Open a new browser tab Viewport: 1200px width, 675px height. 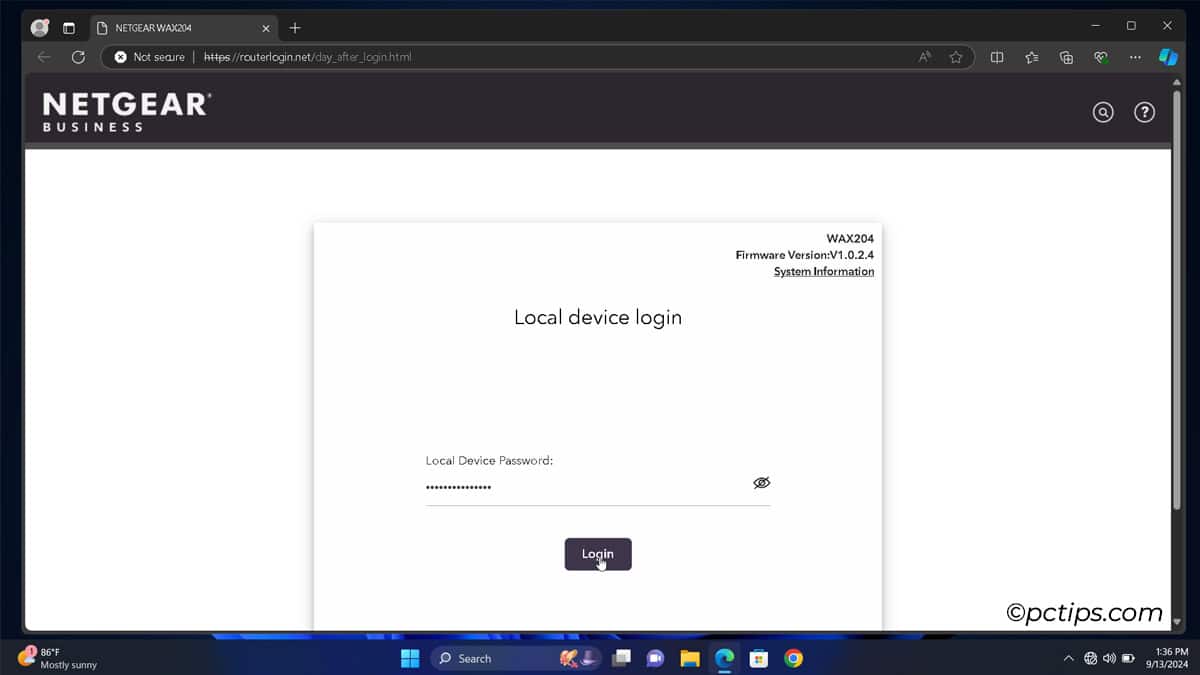[295, 28]
